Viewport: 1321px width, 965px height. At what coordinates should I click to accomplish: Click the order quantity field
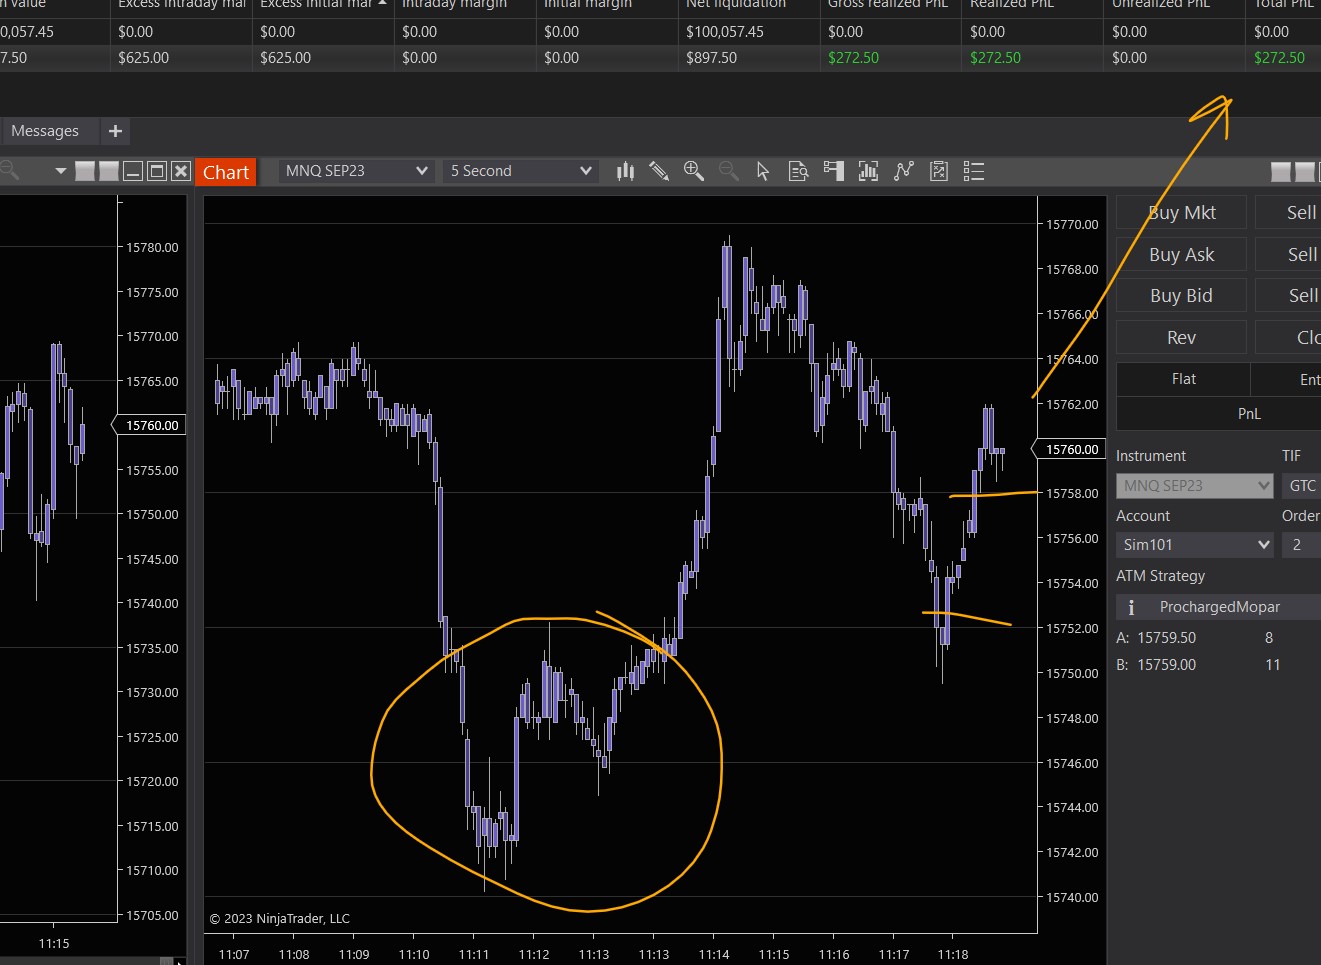coord(1300,545)
